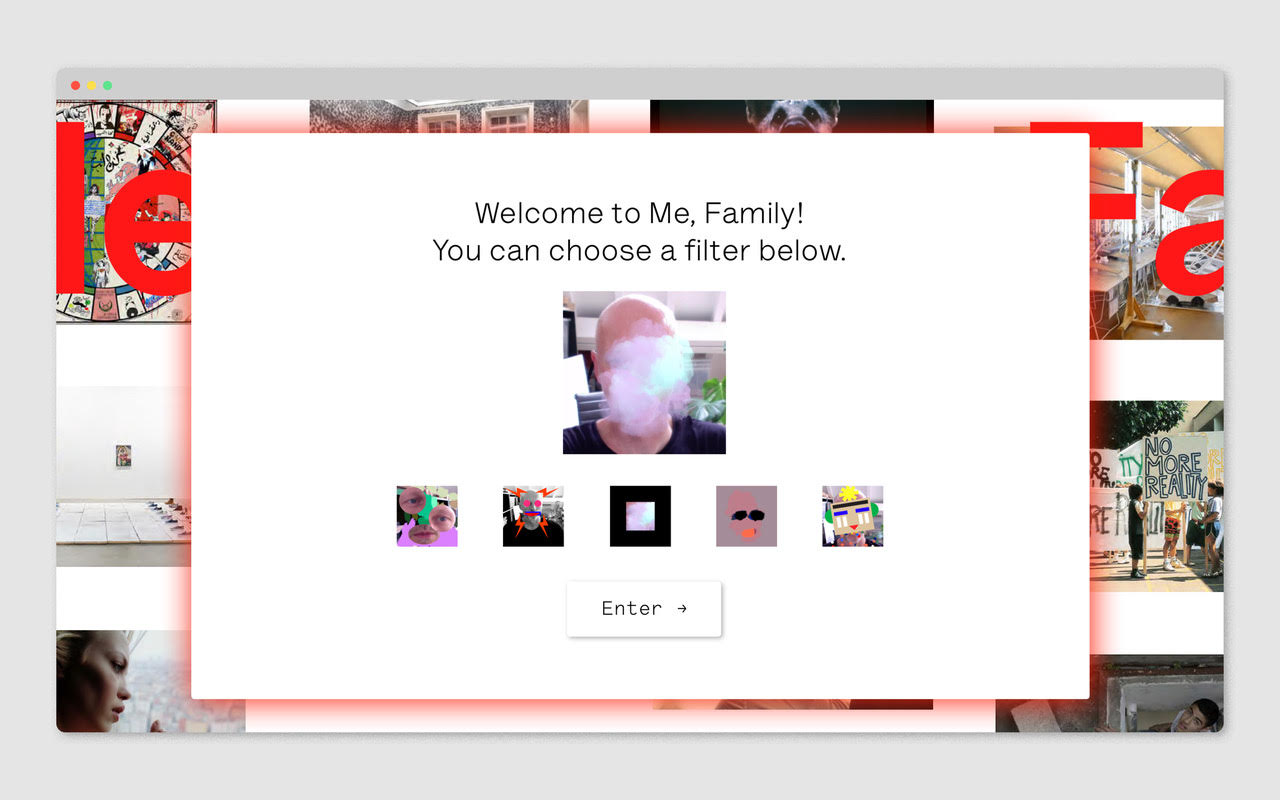Open the office interior with tables image

tap(1157, 233)
